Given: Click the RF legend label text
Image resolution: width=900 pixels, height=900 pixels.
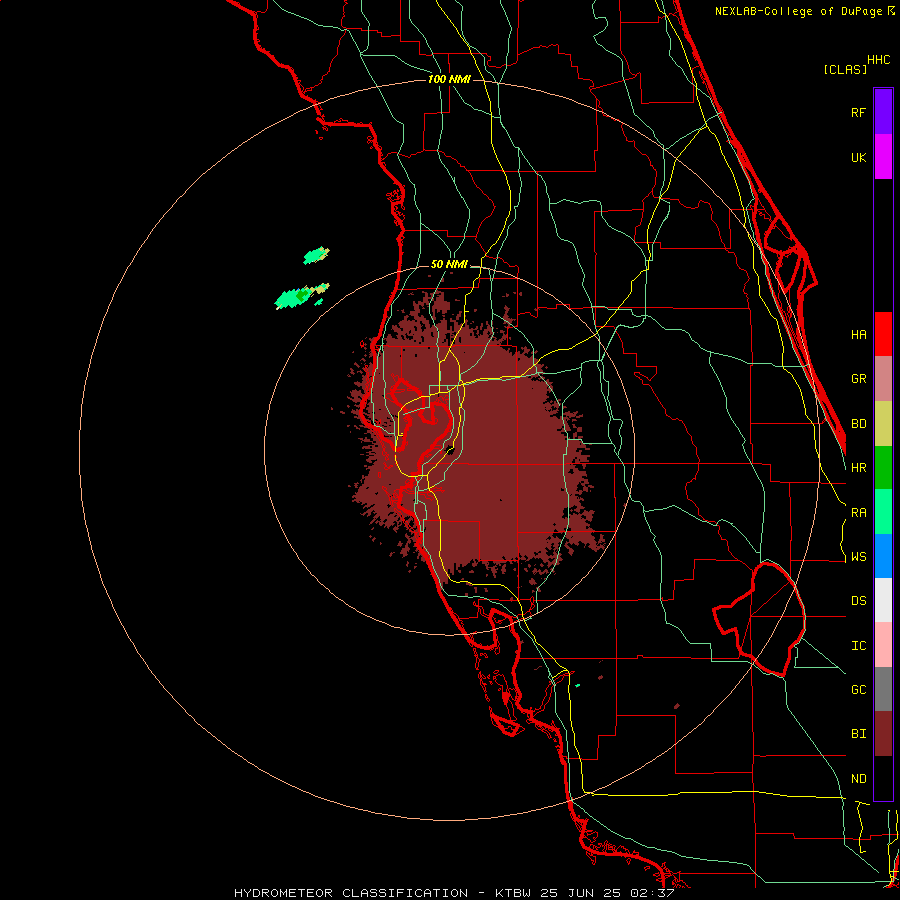Looking at the screenshot, I should [x=859, y=112].
